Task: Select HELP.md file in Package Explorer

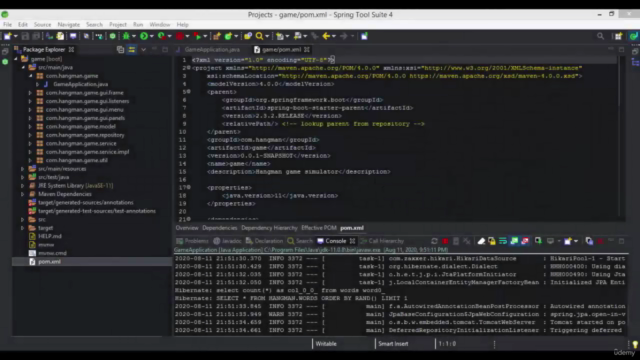Action: (x=50, y=236)
